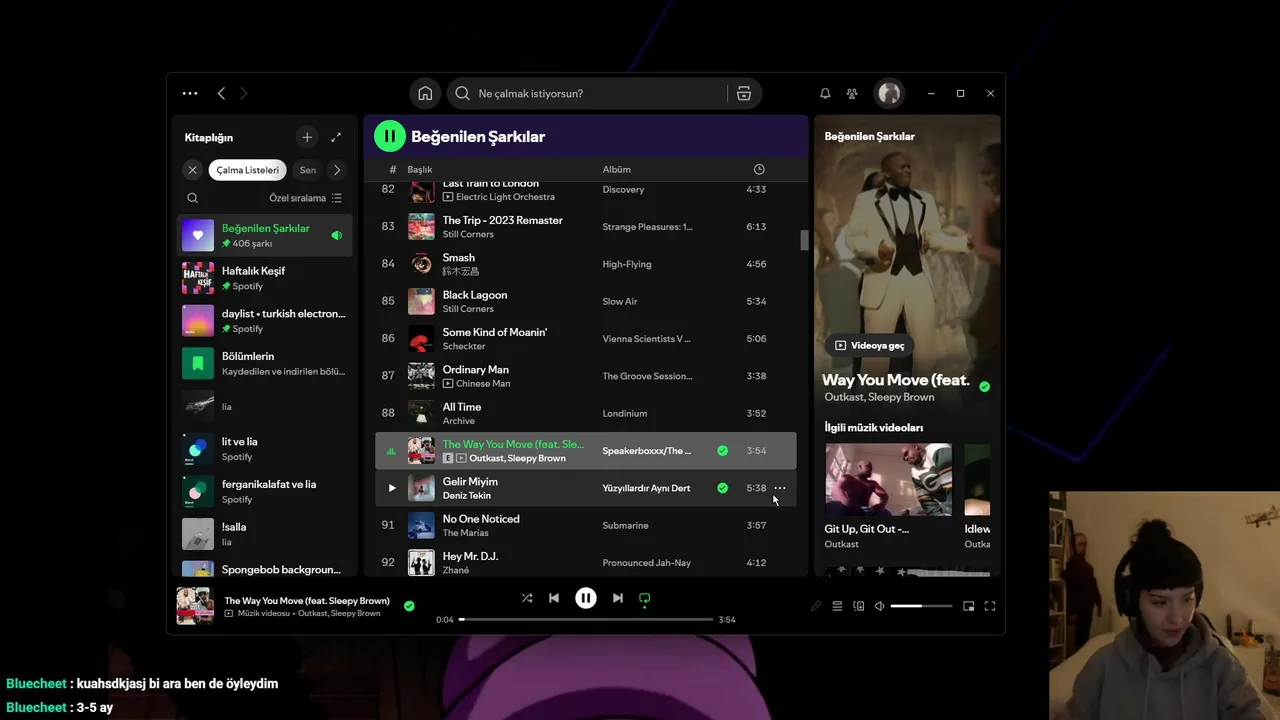Open more options for Gelir Miyim
This screenshot has width=1280, height=720.
(780, 488)
